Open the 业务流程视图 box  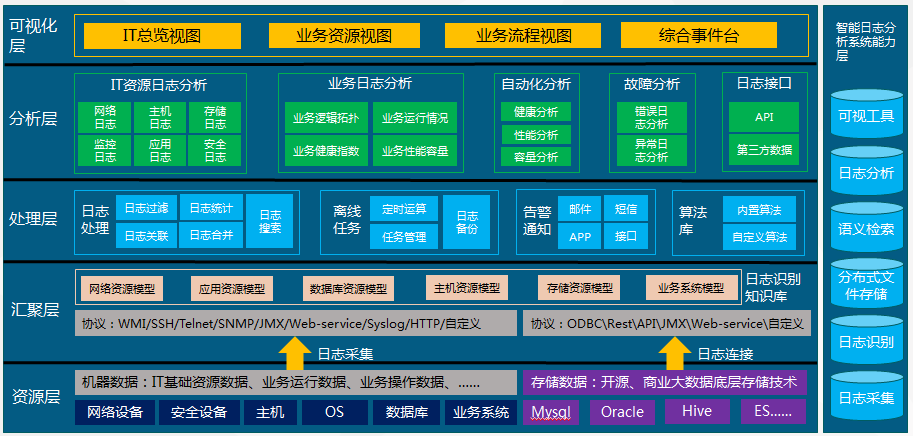click(523, 36)
